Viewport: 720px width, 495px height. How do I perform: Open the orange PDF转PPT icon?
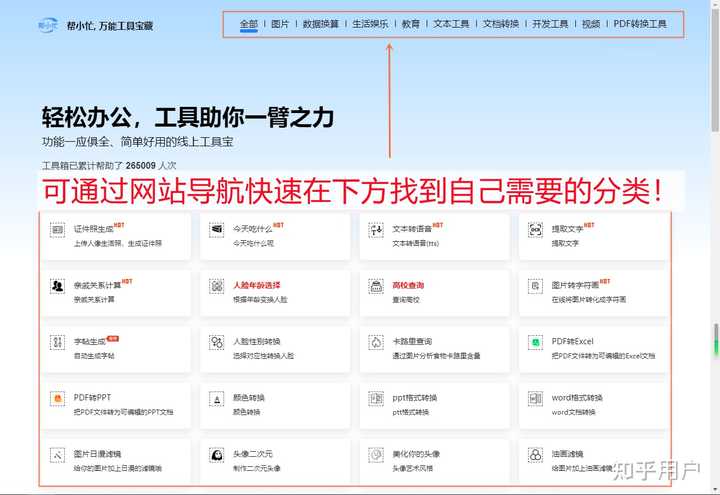[x=57, y=399]
